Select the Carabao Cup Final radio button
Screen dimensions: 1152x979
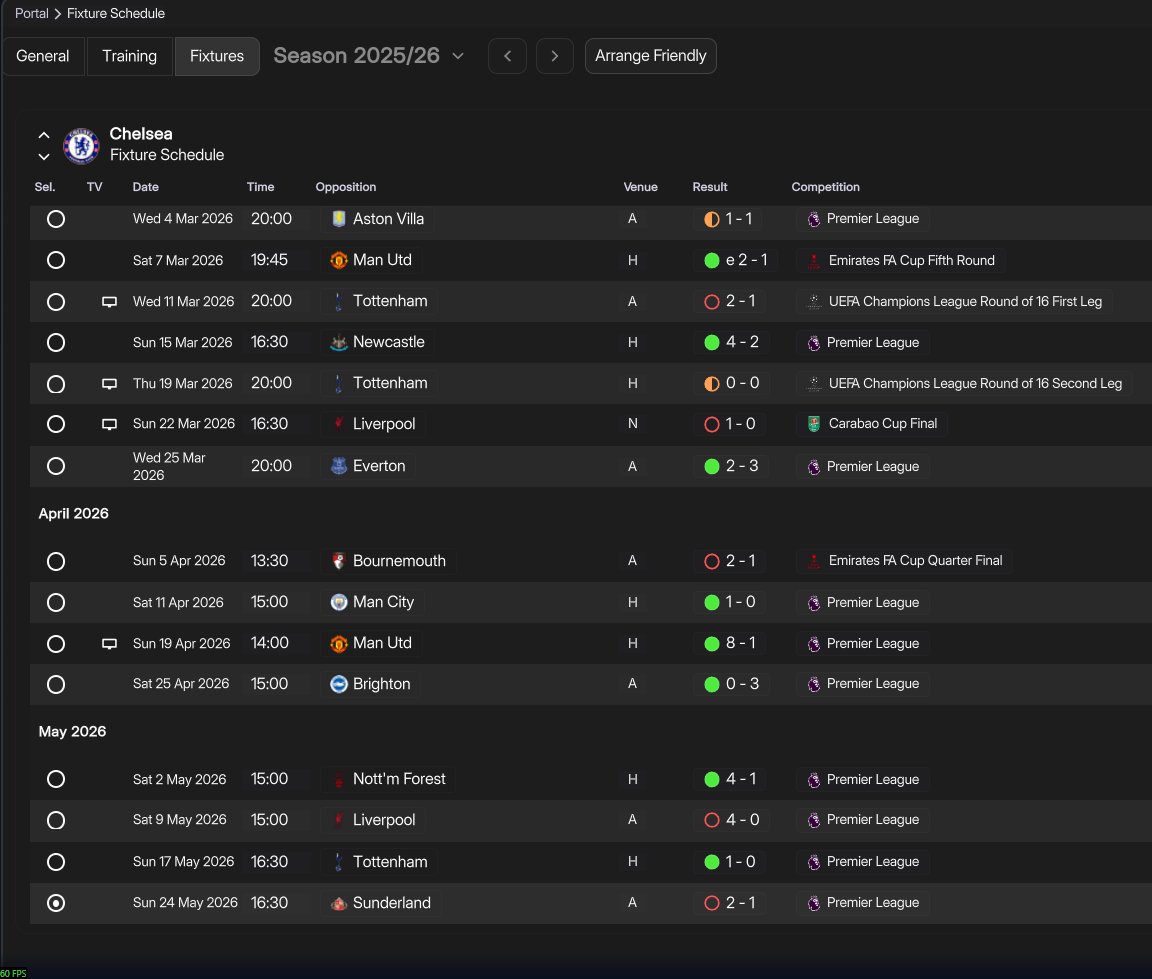click(56, 424)
